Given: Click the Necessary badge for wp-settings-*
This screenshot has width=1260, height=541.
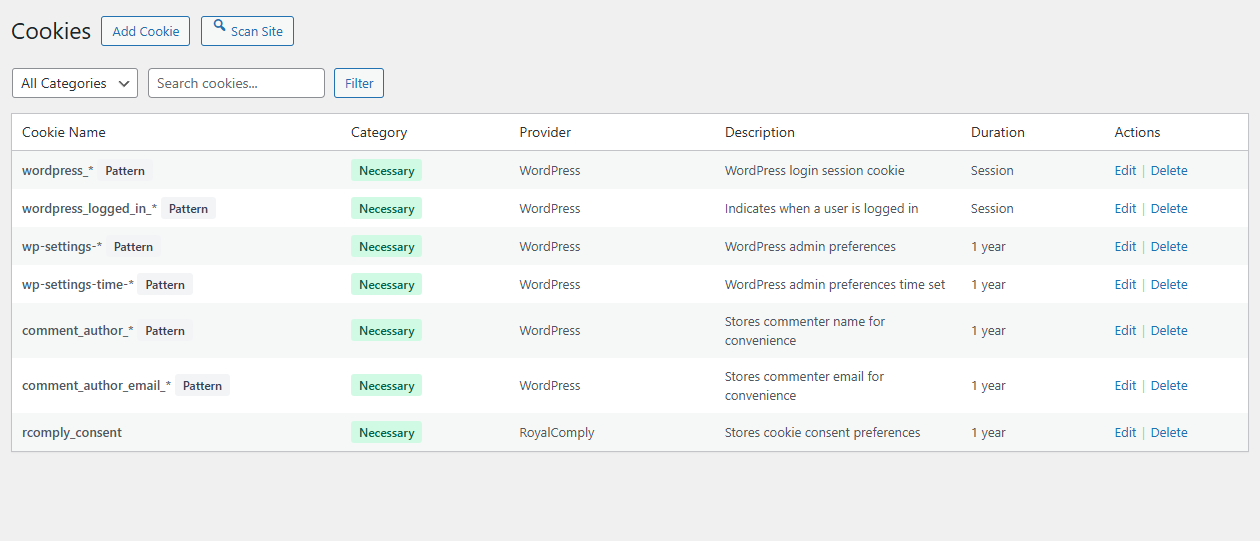Looking at the screenshot, I should click(x=386, y=246).
